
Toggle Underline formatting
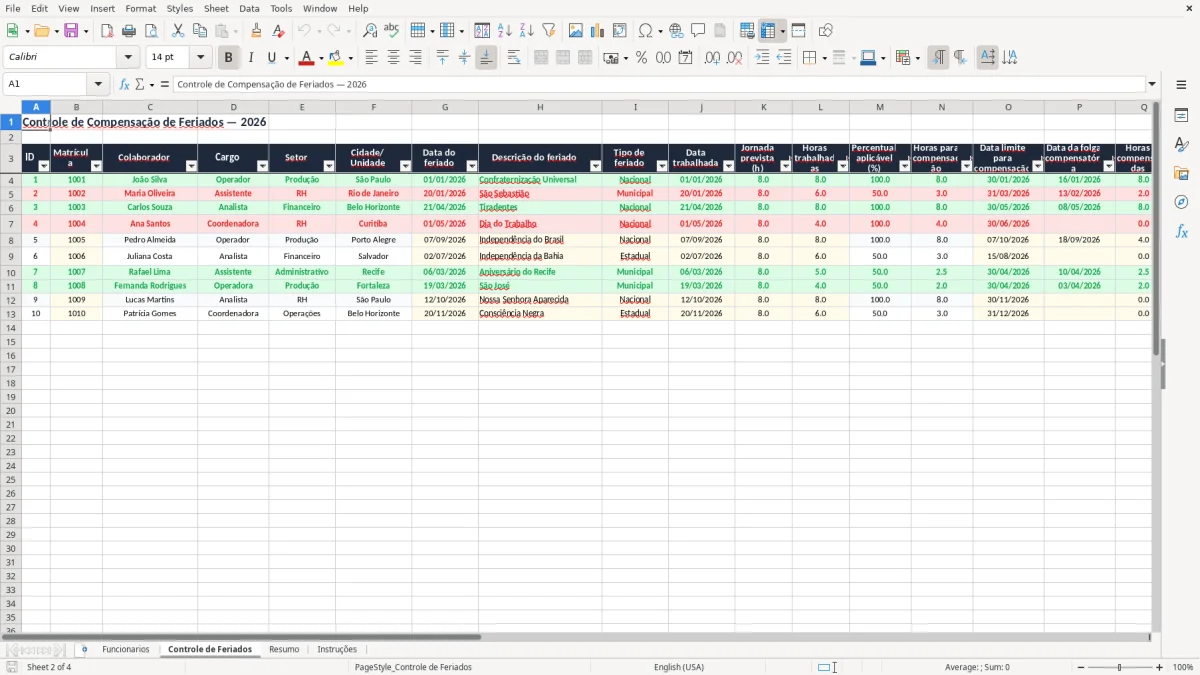271,58
